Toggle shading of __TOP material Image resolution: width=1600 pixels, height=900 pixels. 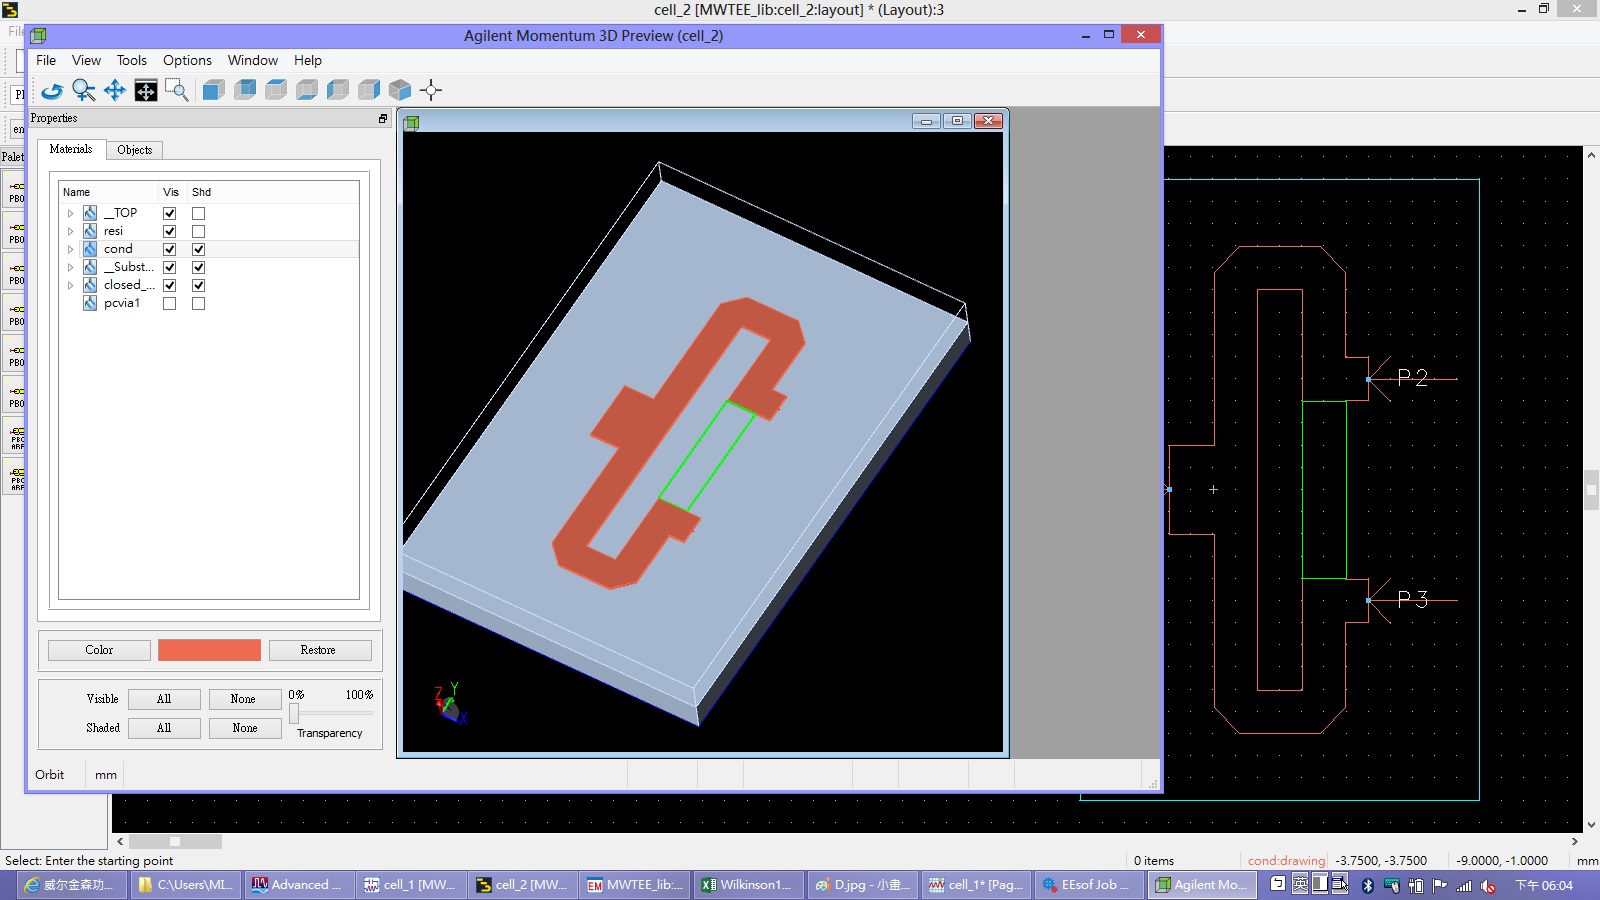(x=199, y=213)
